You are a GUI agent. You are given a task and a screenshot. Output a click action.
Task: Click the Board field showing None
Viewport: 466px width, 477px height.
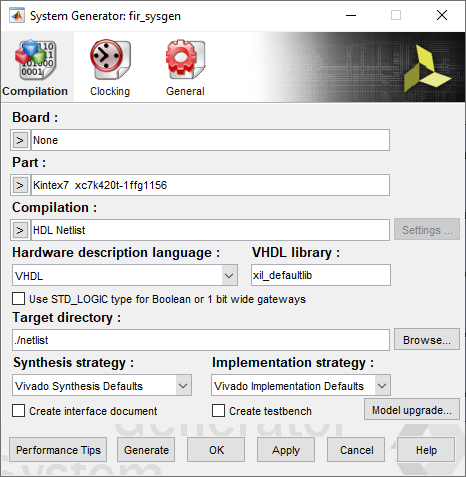pyautogui.click(x=210, y=140)
